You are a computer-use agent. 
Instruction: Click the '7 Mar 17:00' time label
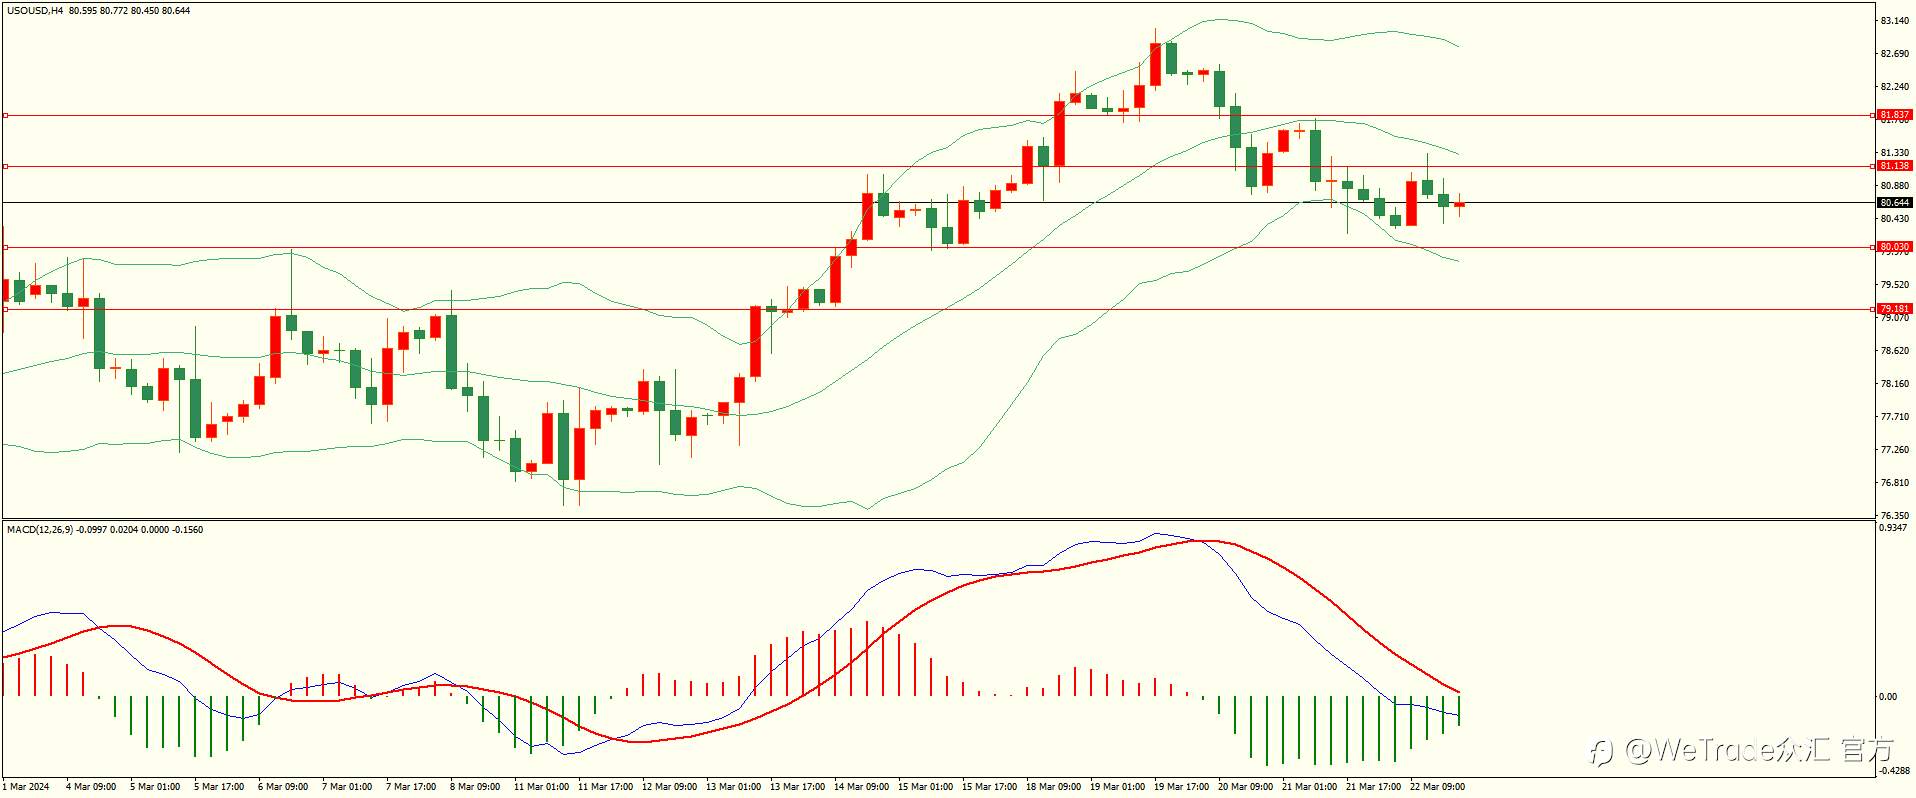tap(411, 787)
